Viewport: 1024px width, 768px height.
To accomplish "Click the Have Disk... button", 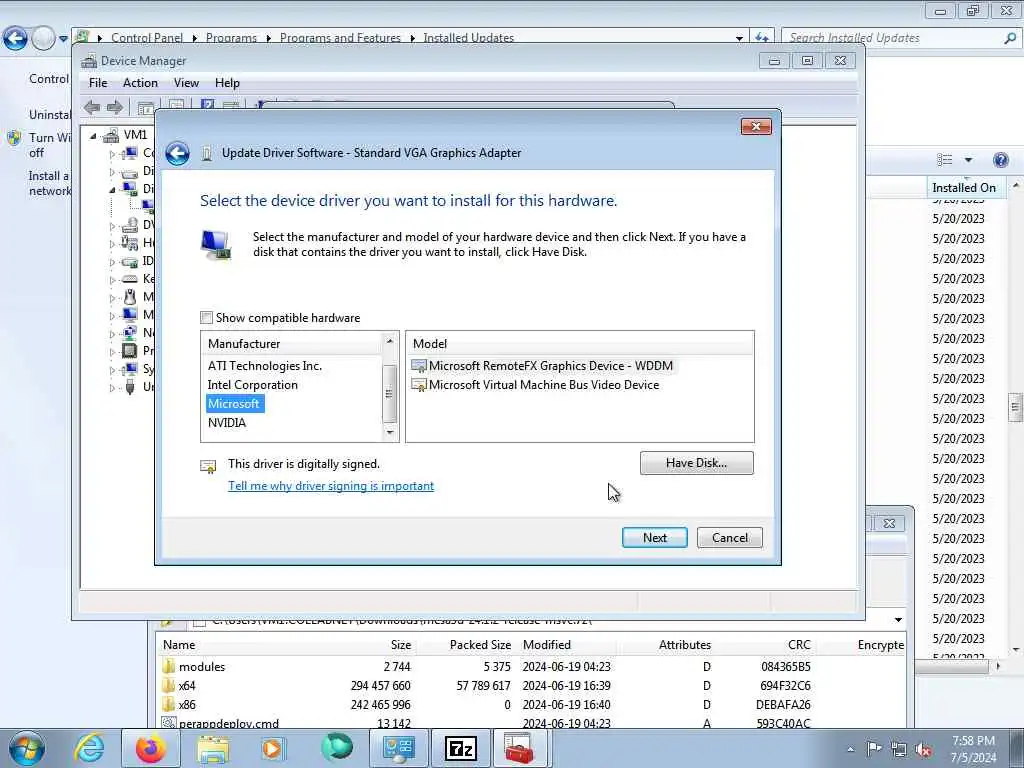I will click(x=696, y=463).
